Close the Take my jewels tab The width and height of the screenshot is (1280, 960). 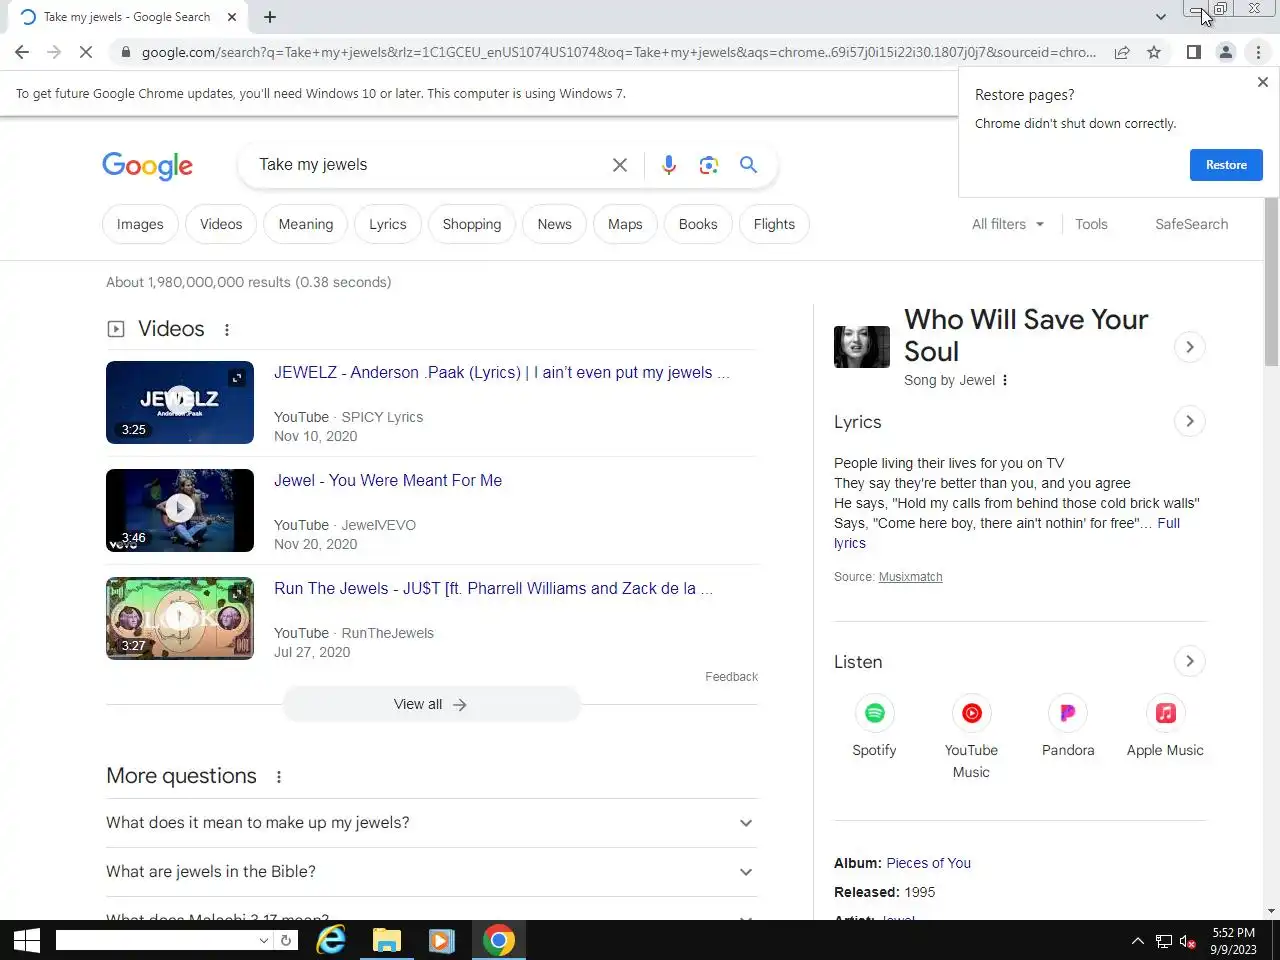(232, 17)
